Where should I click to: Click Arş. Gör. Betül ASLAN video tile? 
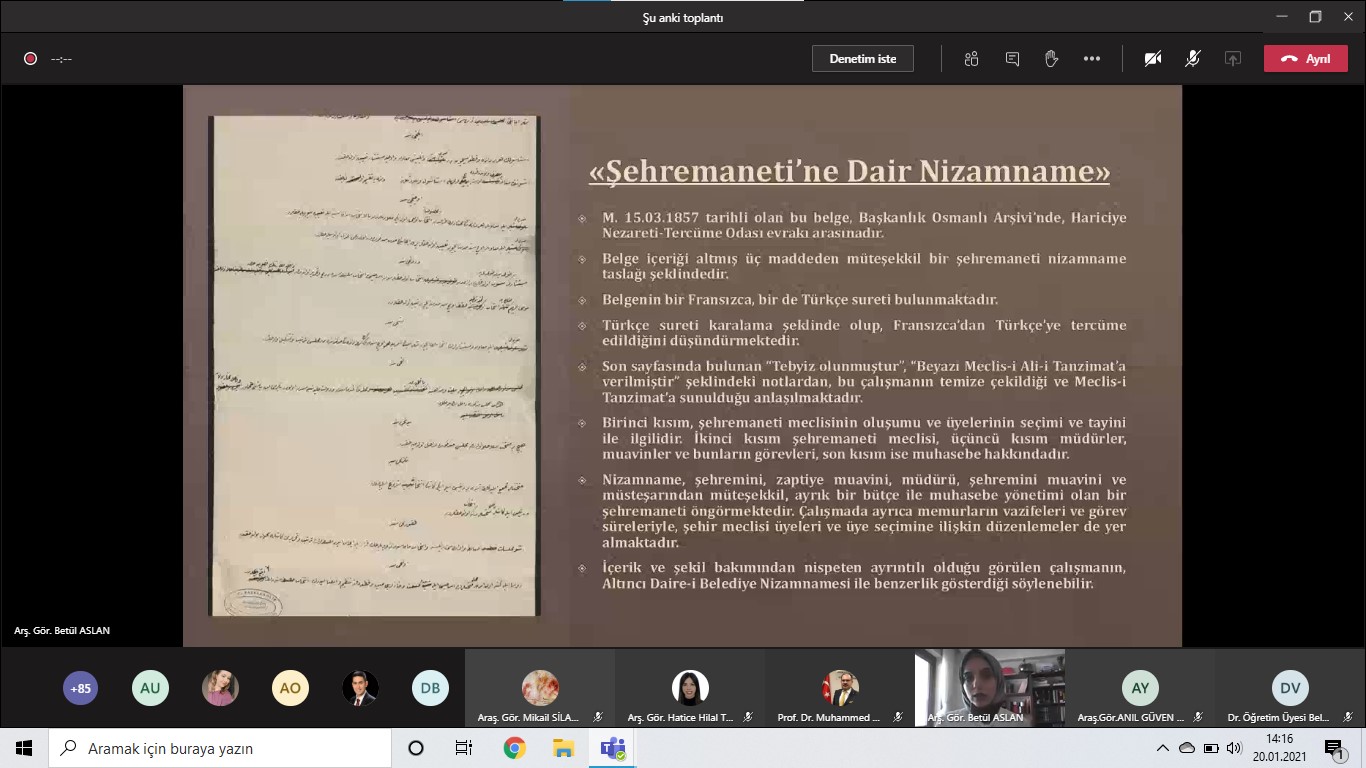click(x=989, y=686)
